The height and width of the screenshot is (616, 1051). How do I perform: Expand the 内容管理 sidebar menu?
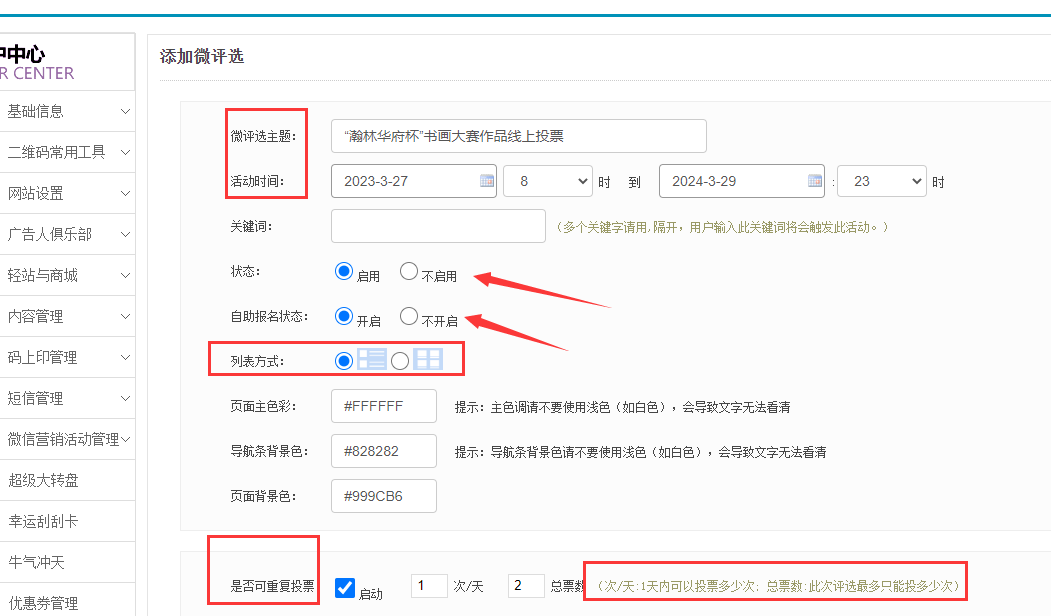(x=67, y=316)
